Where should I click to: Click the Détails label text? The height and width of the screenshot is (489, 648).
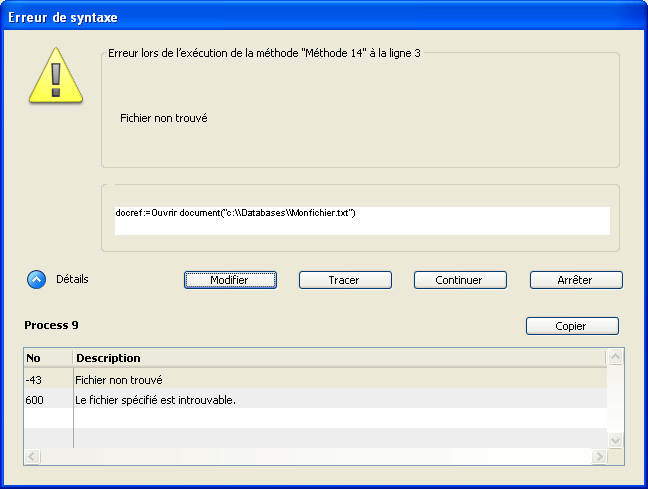(72, 280)
